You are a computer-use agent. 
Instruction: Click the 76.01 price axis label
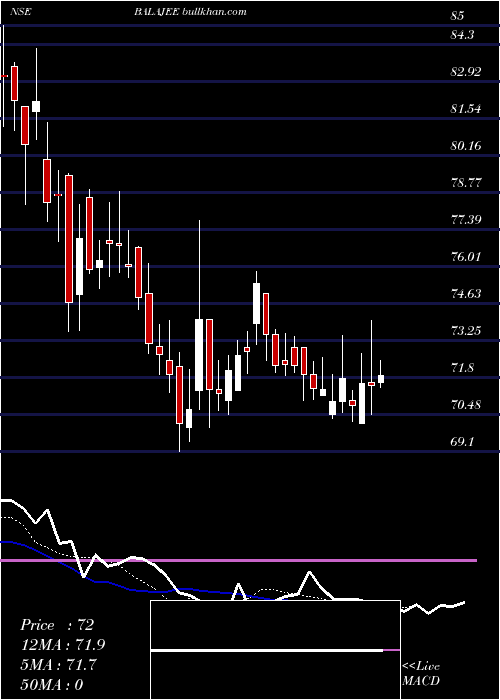466,257
